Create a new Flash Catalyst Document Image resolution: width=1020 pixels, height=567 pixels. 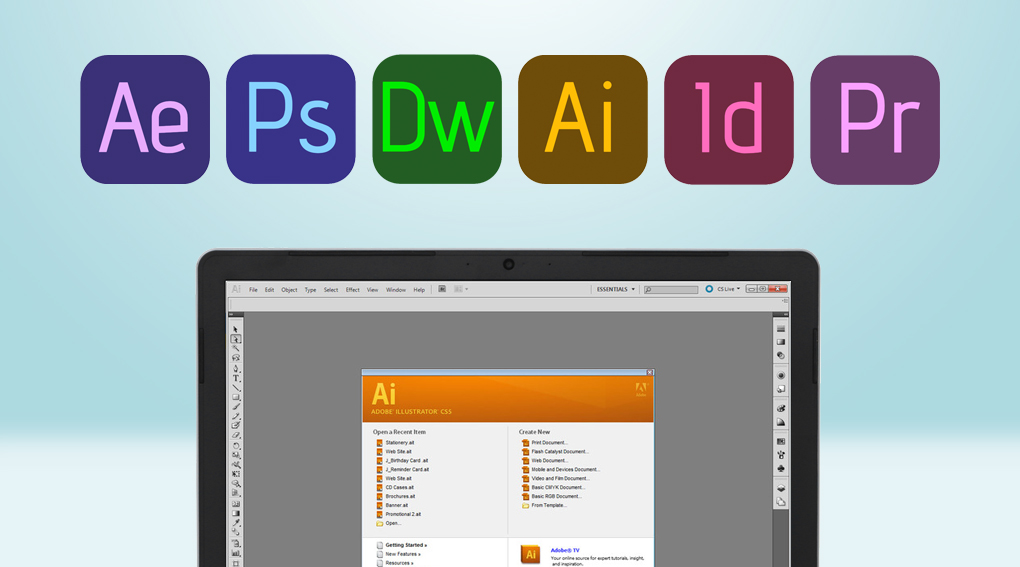pyautogui.click(x=556, y=451)
